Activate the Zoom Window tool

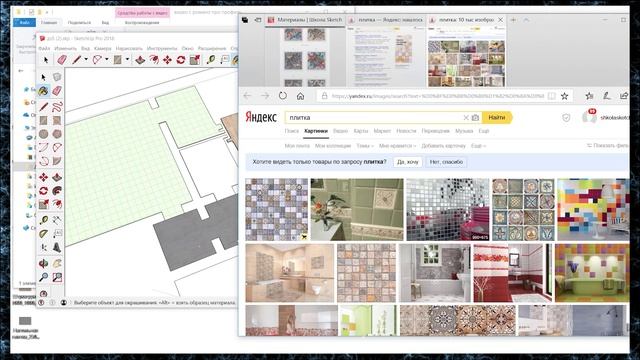pyautogui.click(x=57, y=277)
